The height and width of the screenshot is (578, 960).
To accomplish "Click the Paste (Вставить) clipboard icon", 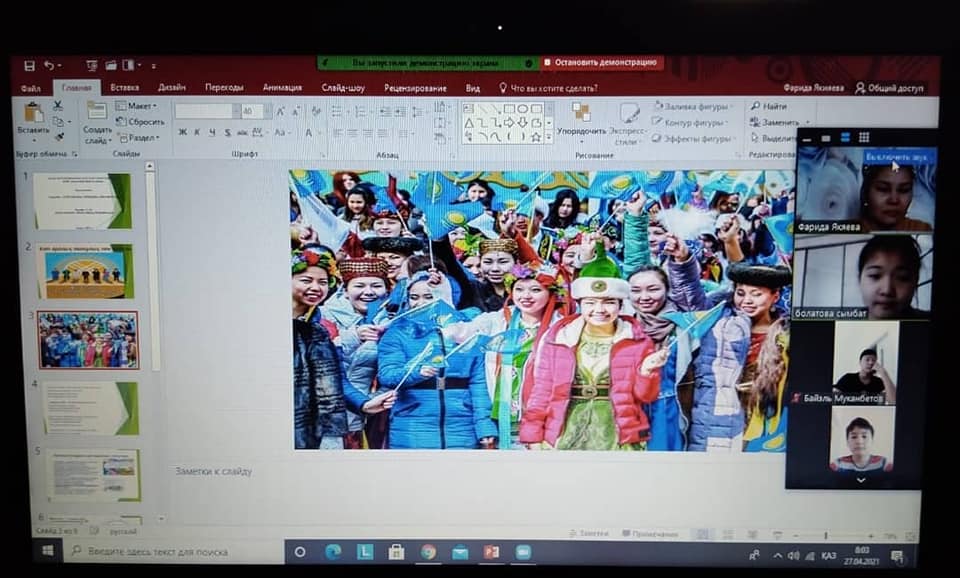I will 33,115.
